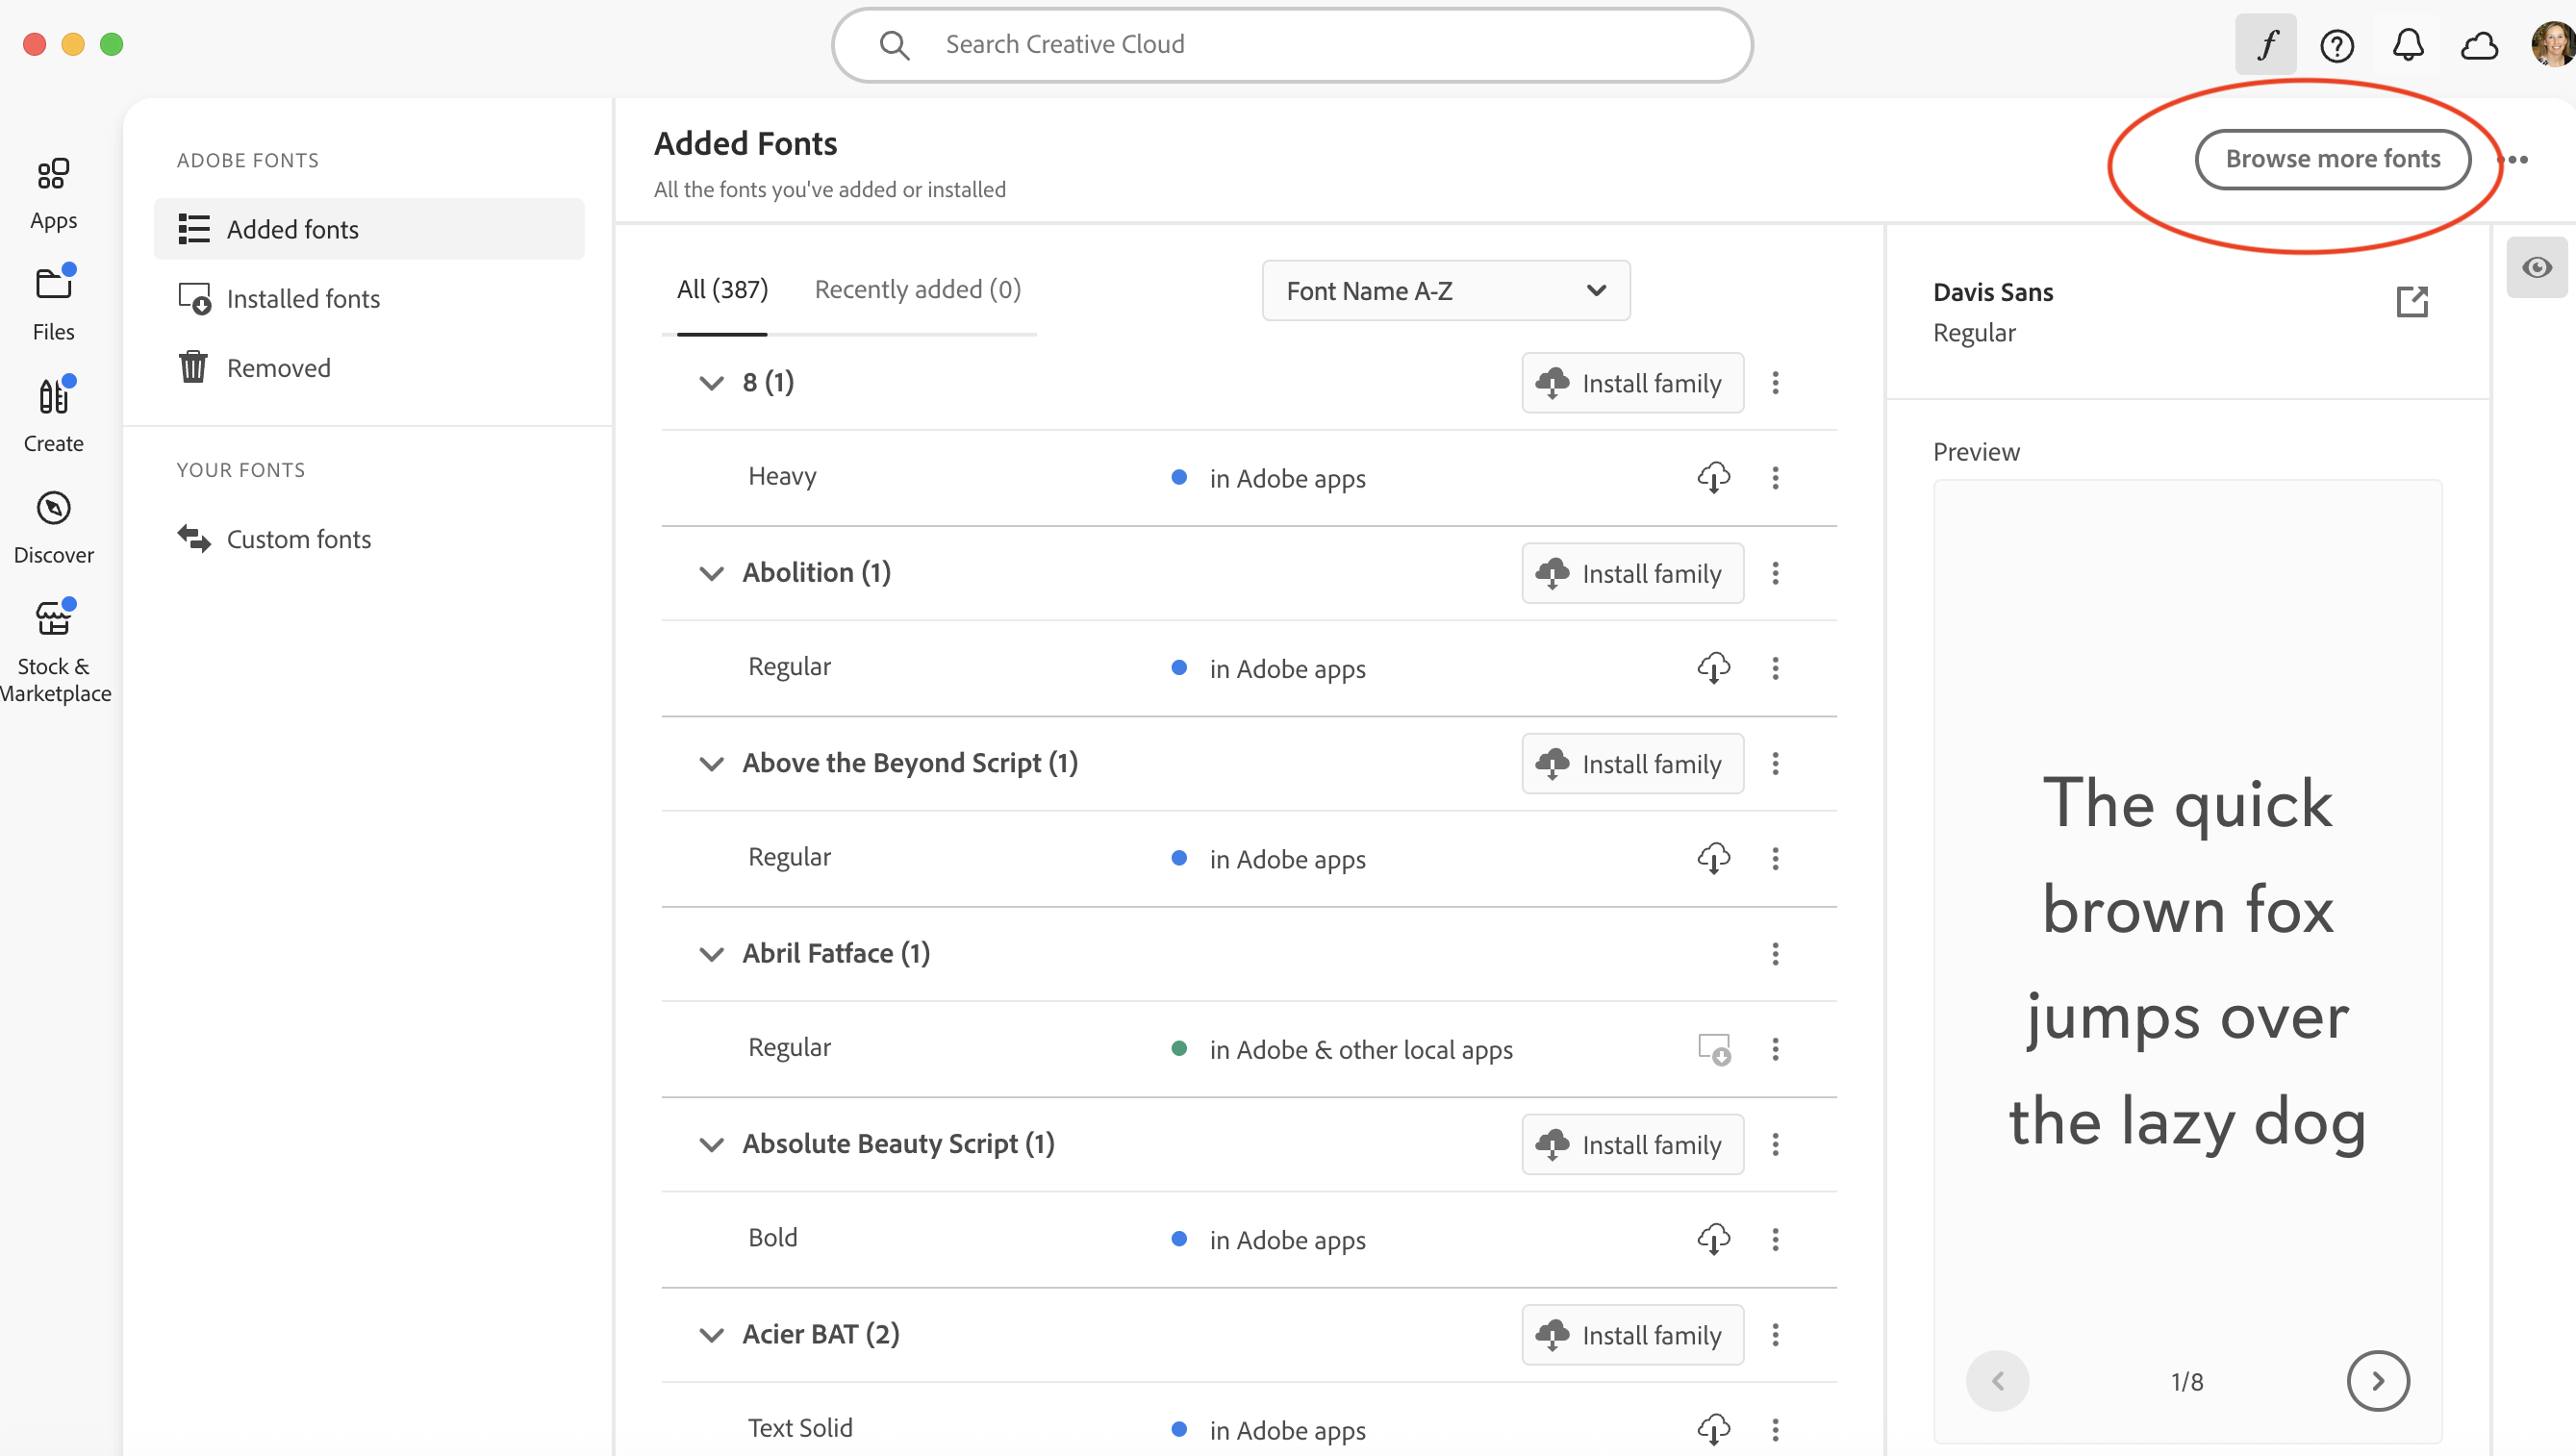Open the user profile avatar
The height and width of the screenshot is (1456, 2576).
(2553, 45)
